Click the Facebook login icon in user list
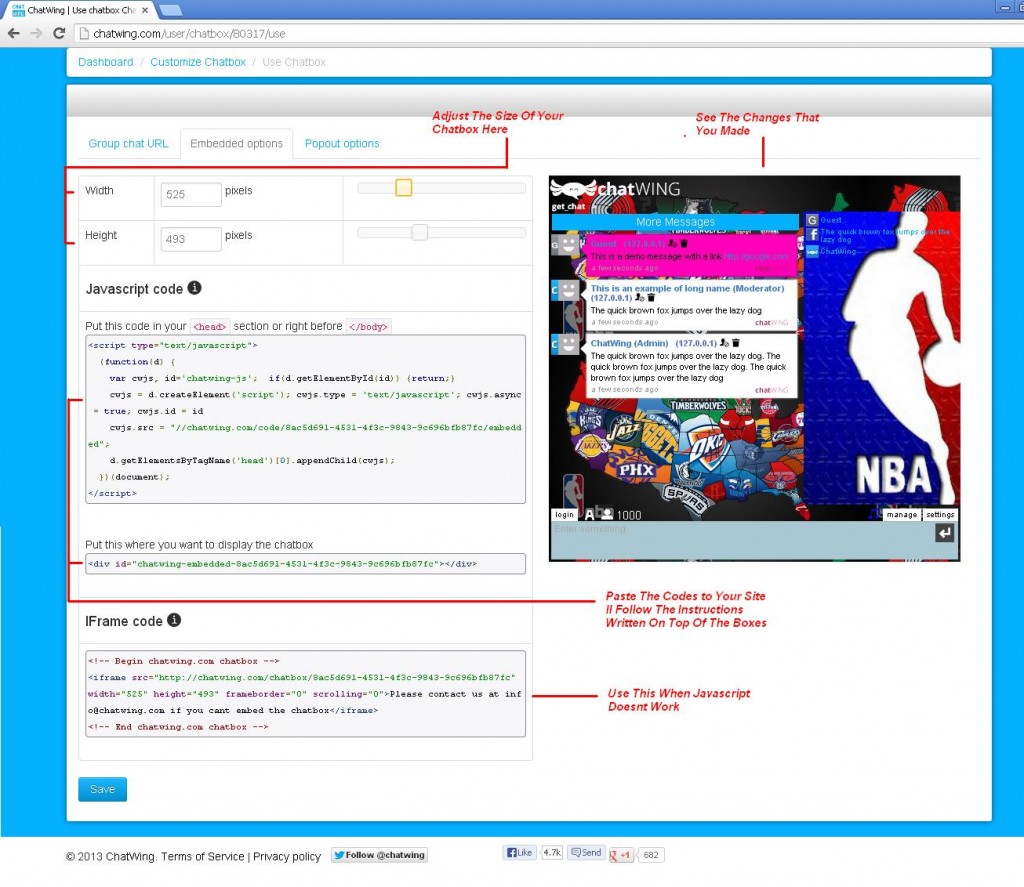Image resolution: width=1024 pixels, height=887 pixels. pos(812,234)
